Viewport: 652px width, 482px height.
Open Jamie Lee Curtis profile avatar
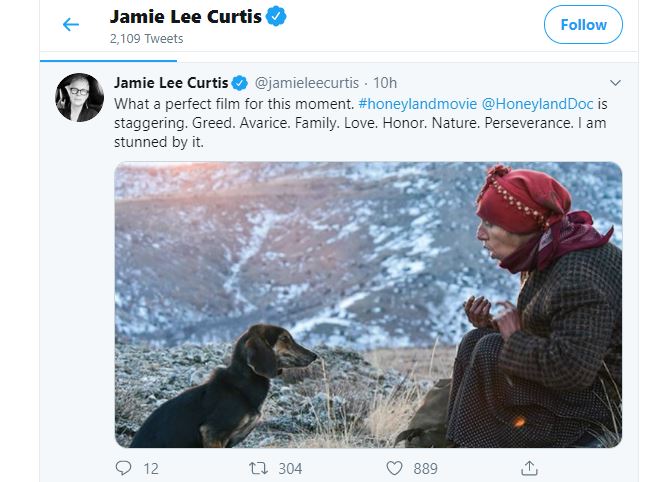pos(80,98)
